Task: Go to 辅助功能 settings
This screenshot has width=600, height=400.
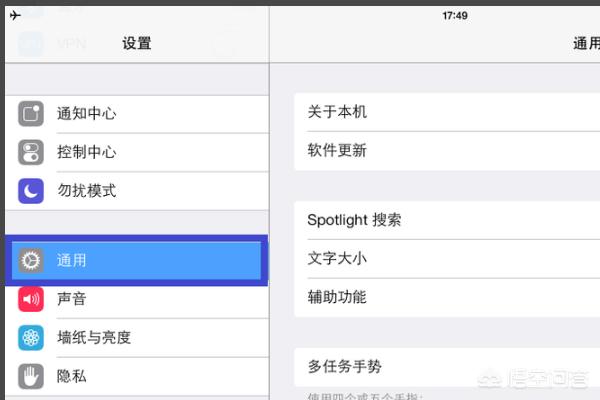Action: pos(337,297)
